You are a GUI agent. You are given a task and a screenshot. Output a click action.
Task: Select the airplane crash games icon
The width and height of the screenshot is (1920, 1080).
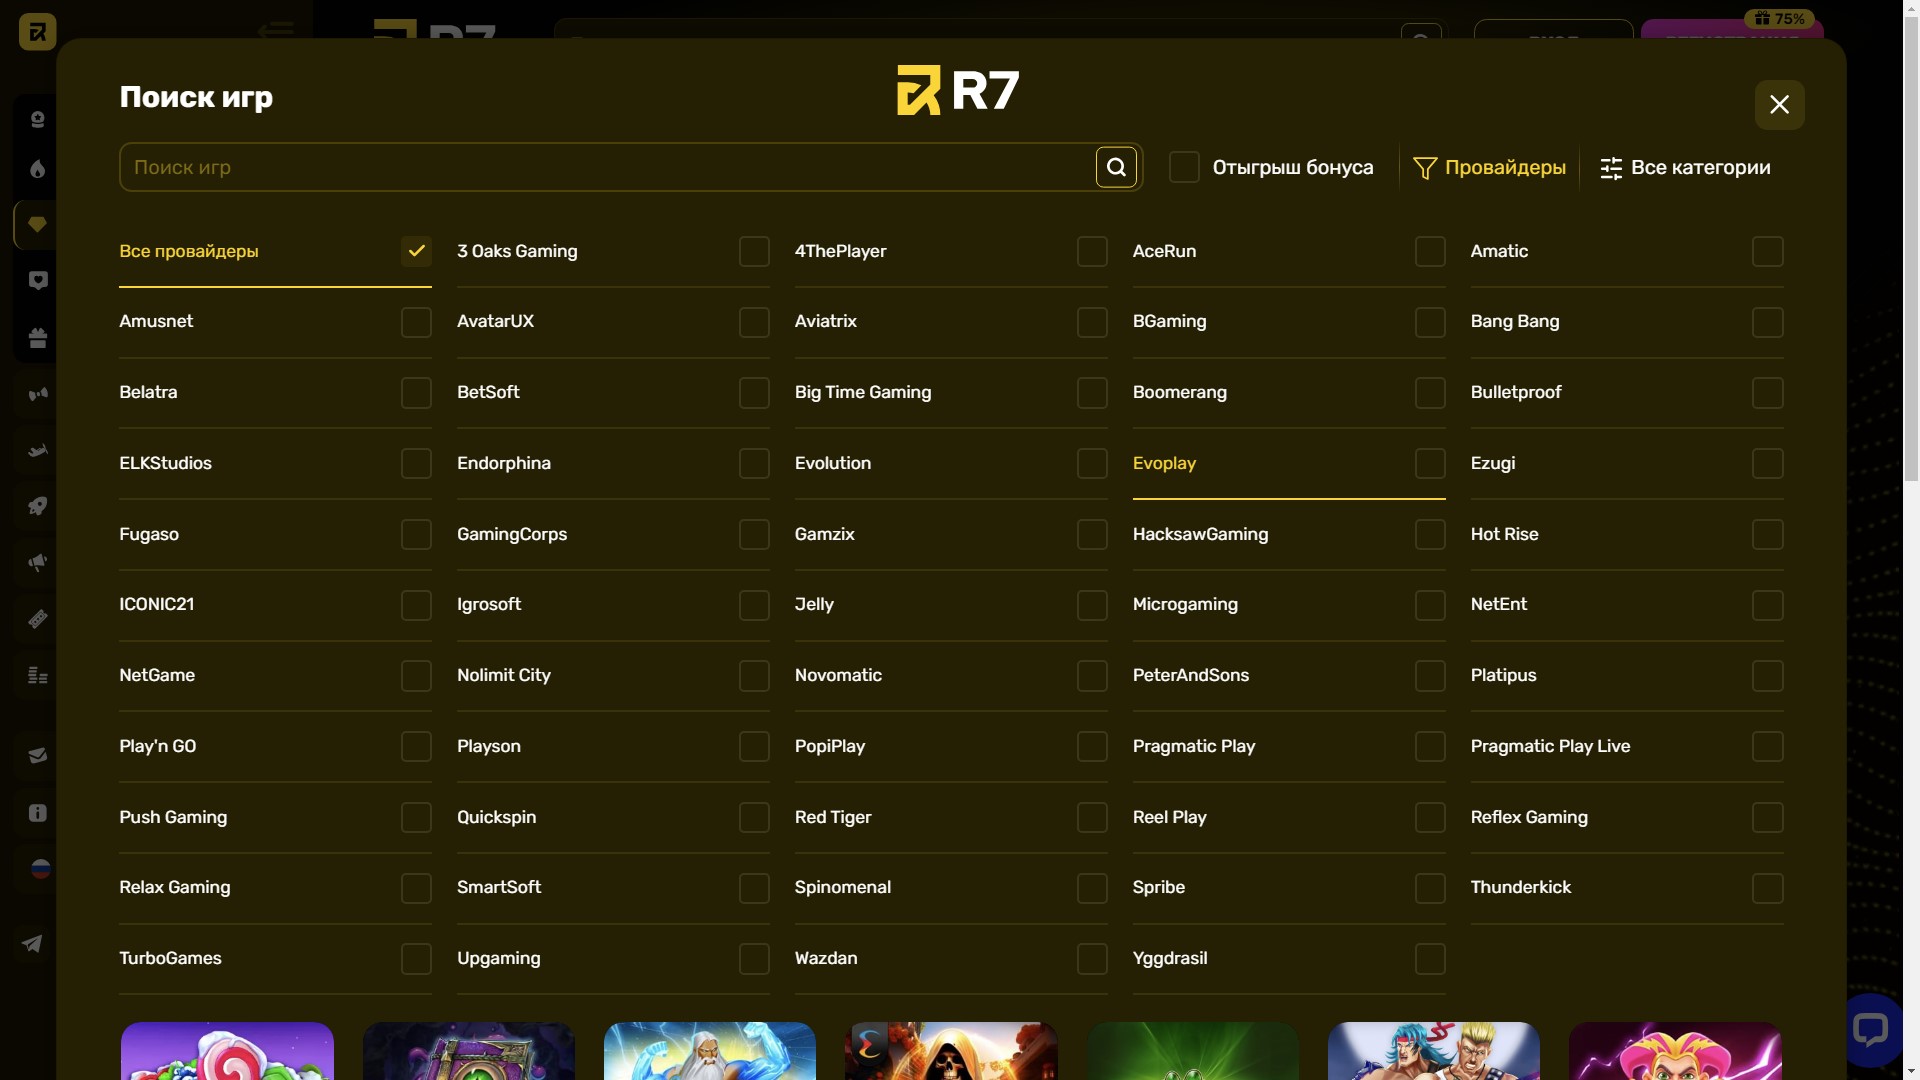pos(37,450)
